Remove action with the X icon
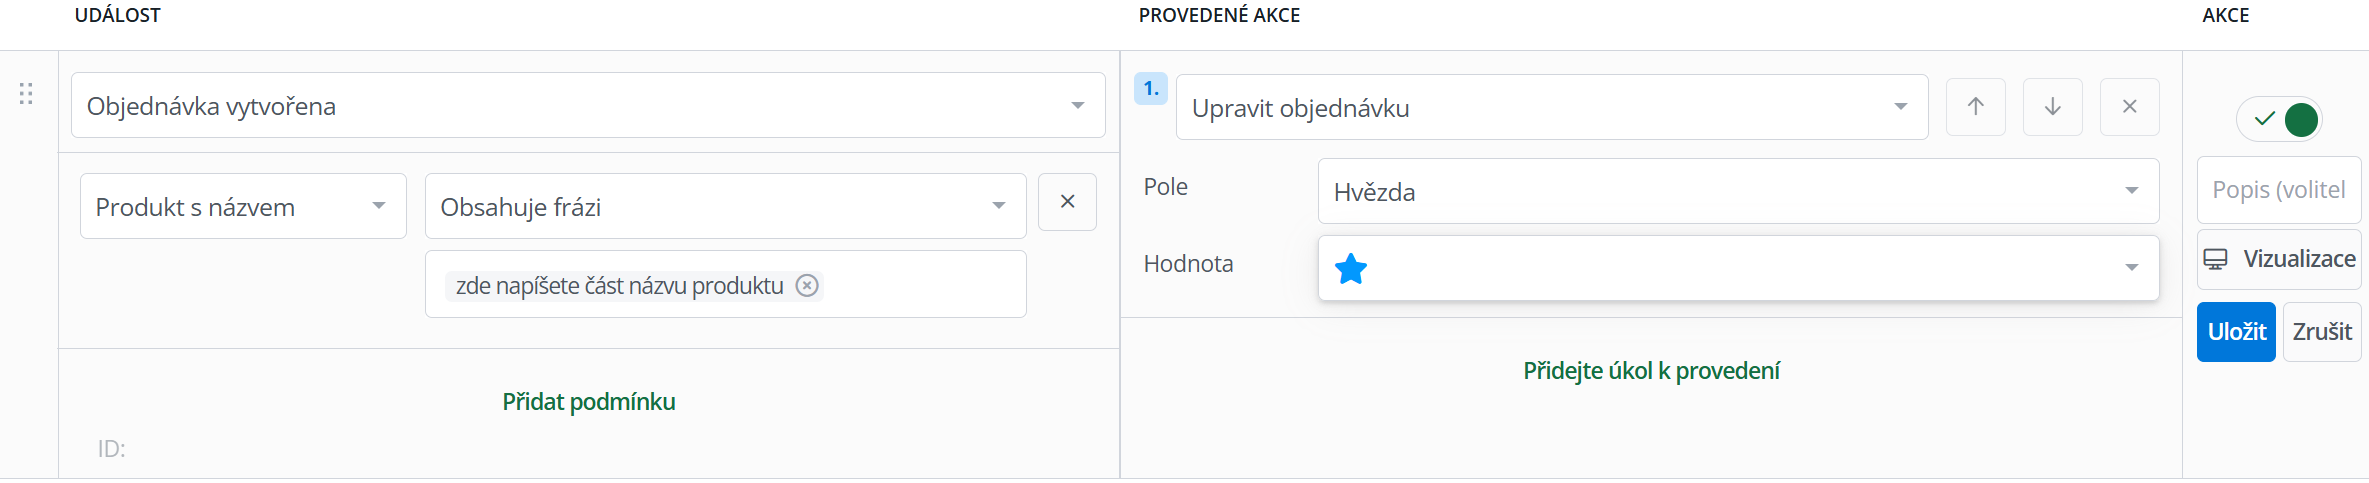The image size is (2369, 483). [2129, 107]
